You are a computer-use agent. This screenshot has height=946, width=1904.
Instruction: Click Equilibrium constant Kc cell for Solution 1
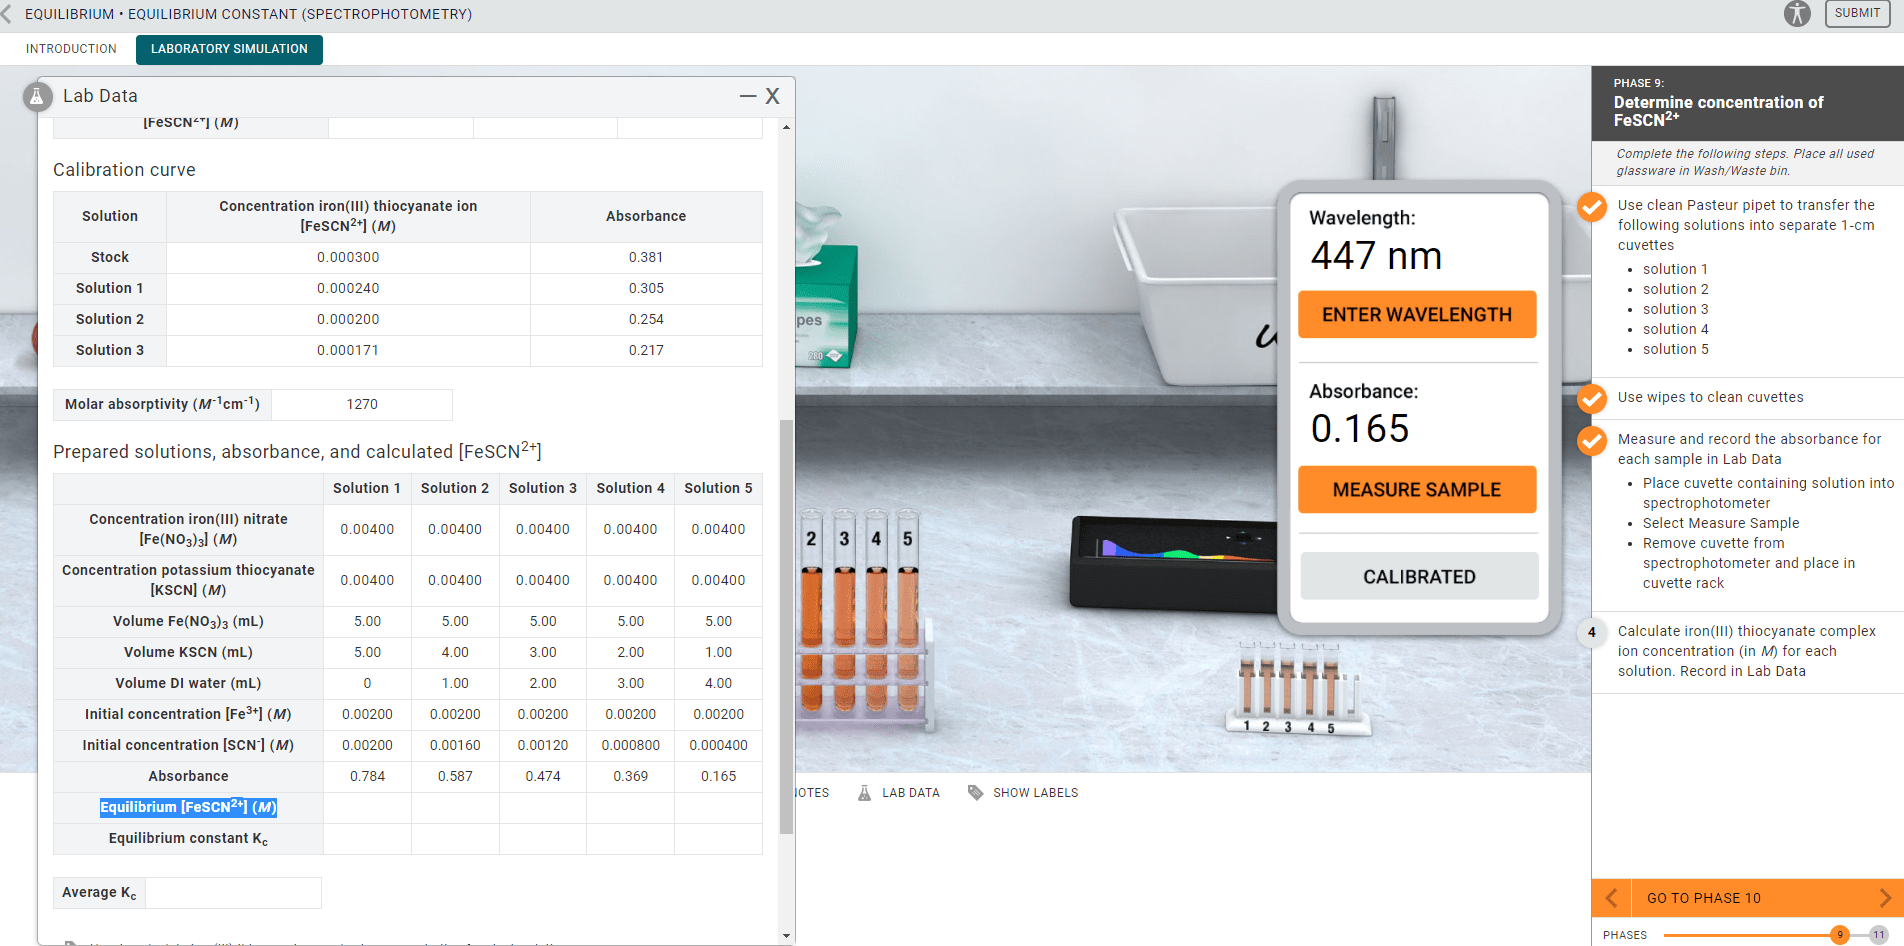point(367,839)
